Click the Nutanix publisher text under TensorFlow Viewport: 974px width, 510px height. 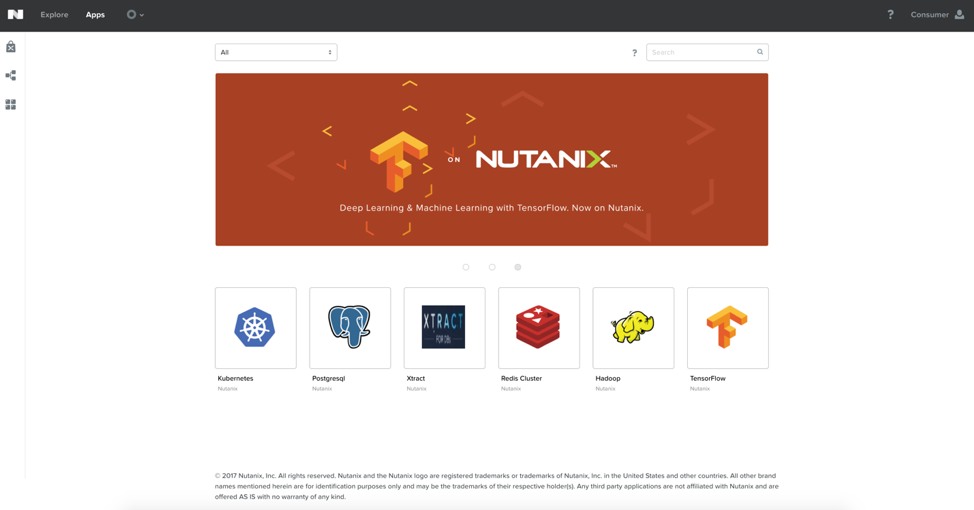pyautogui.click(x=699, y=389)
